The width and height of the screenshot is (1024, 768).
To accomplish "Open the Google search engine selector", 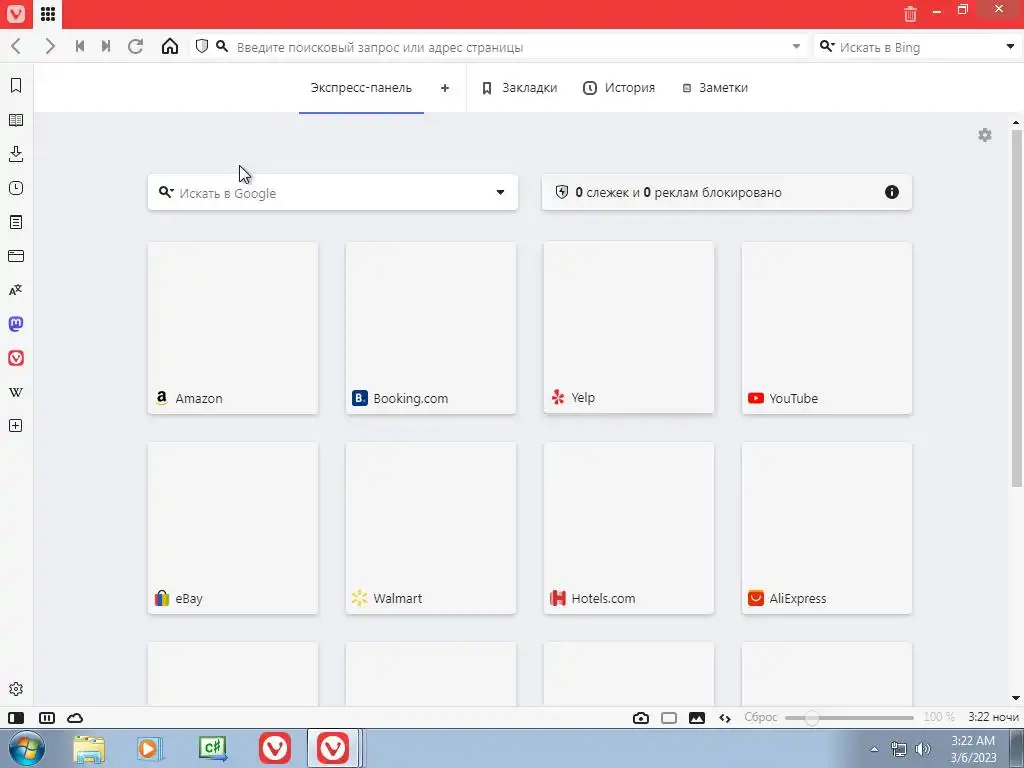I will pos(166,192).
